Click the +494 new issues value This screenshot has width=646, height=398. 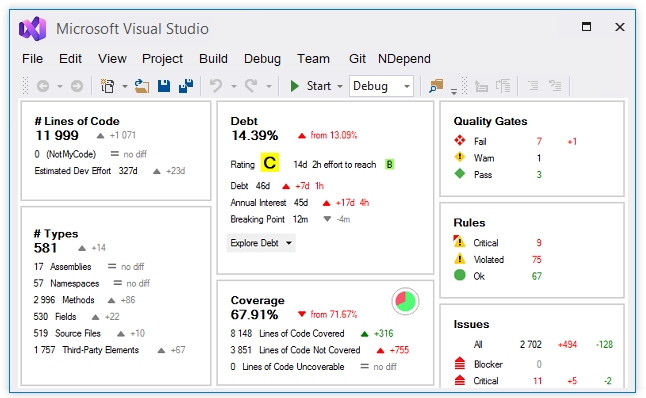click(x=567, y=344)
